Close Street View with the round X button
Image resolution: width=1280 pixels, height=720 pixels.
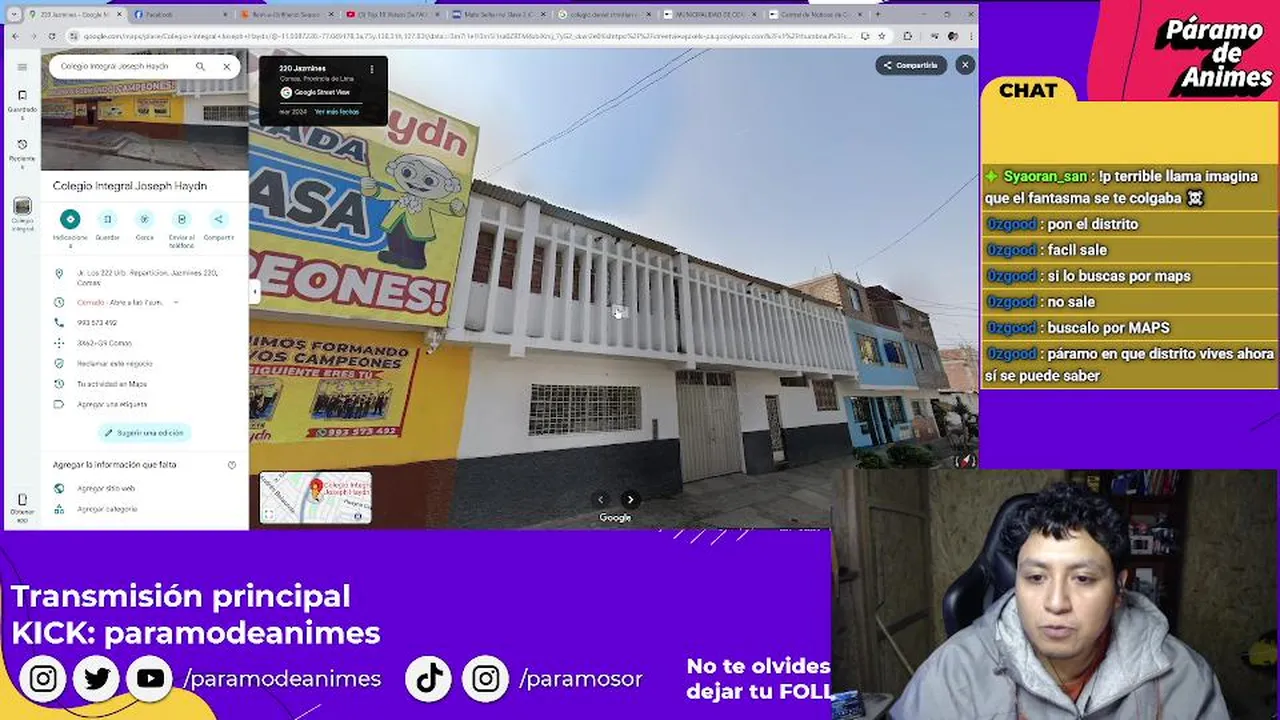965,65
